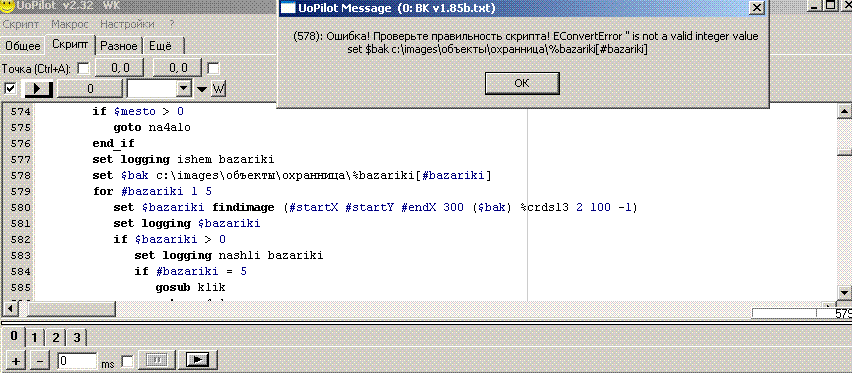This screenshot has height=373, width=852.
Task: Click line 580 containing findimage
Action: [375, 207]
